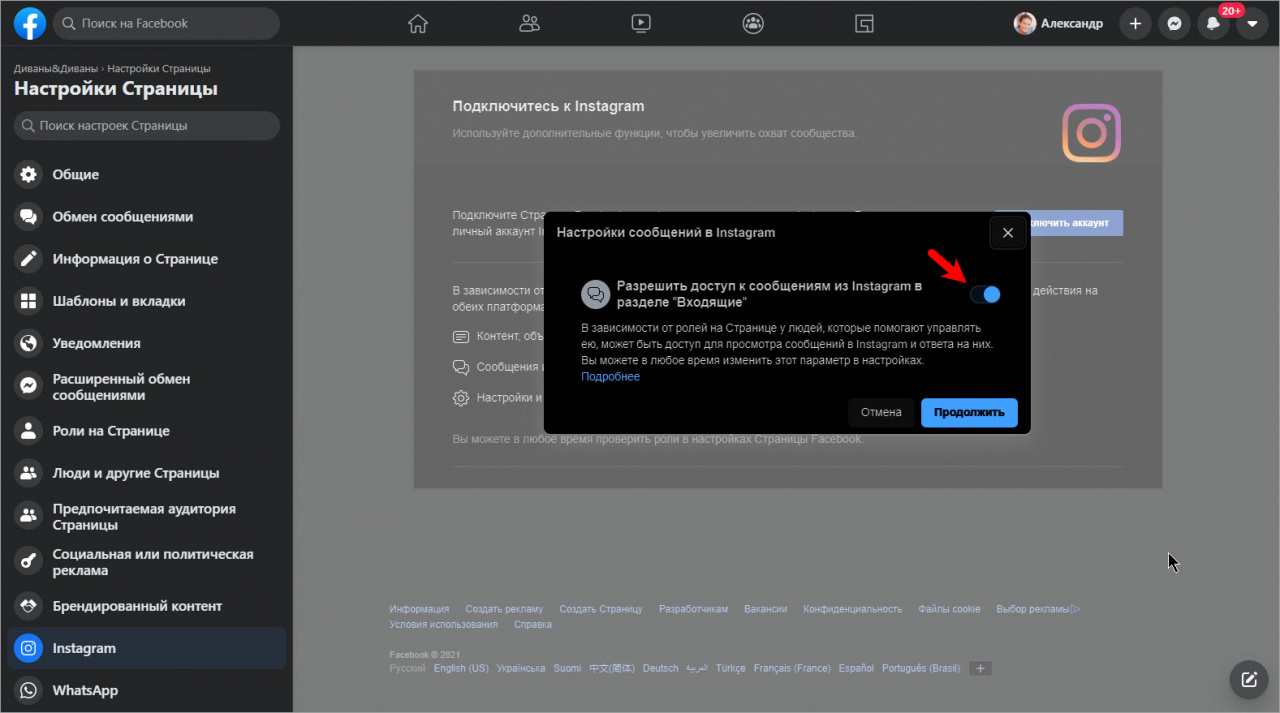Open Конфиденциальность footer link
This screenshot has height=713, width=1280.
pyautogui.click(x=853, y=609)
